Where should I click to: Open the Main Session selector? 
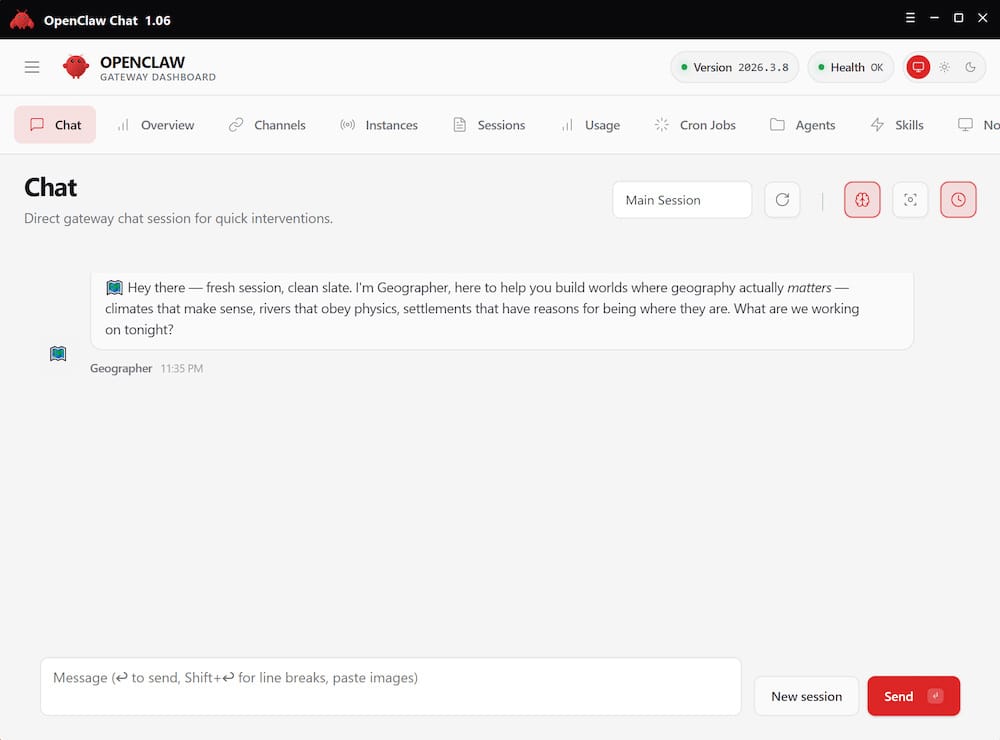click(682, 199)
